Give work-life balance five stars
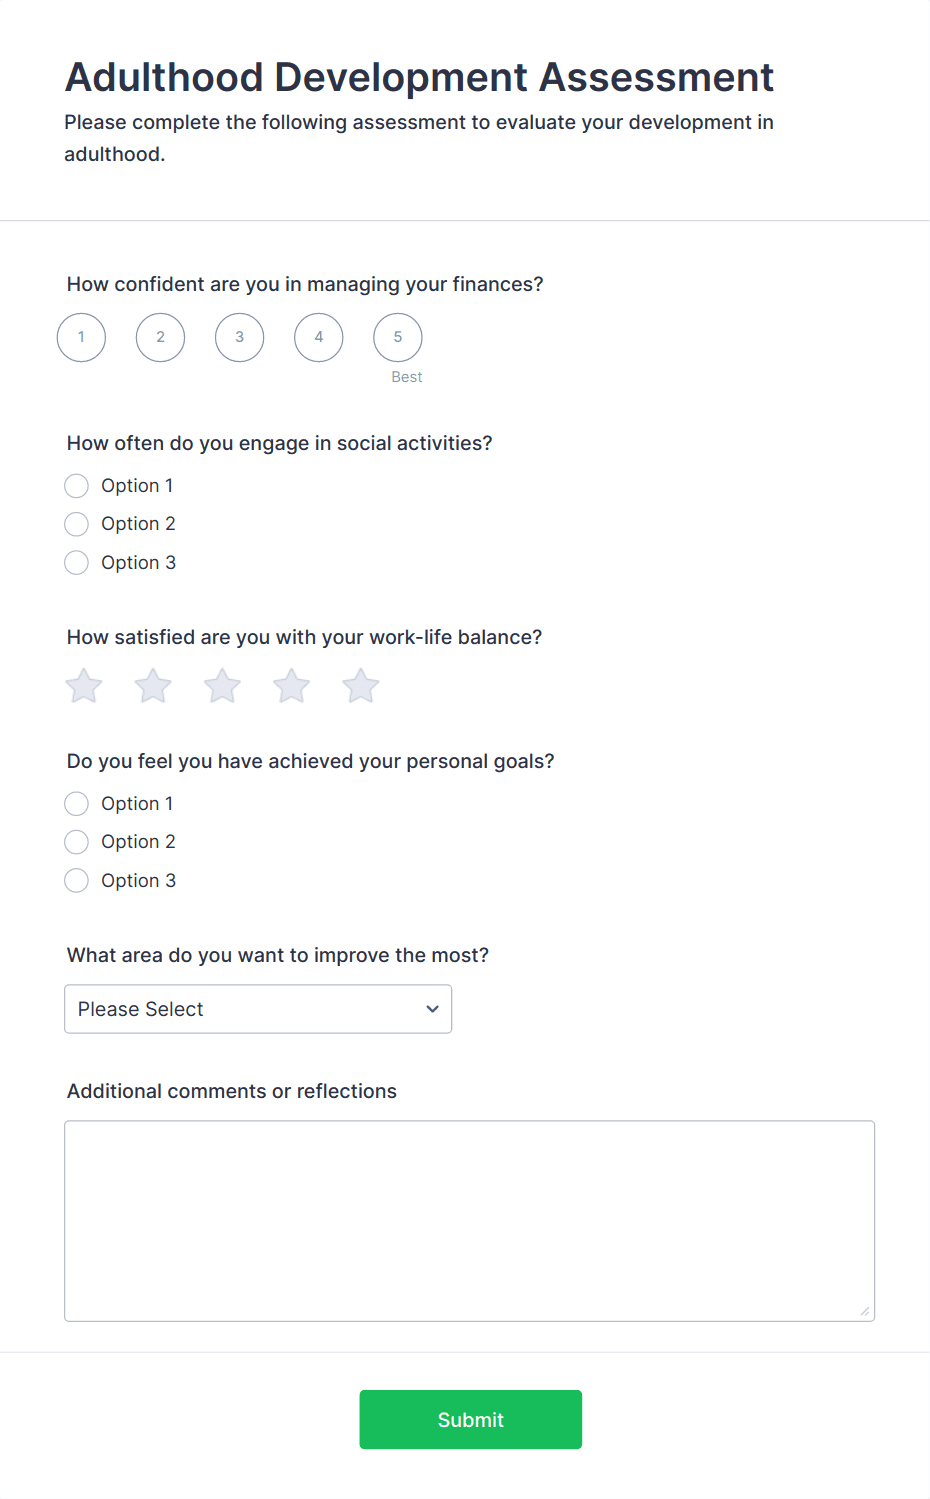The image size is (930, 1499). point(361,686)
